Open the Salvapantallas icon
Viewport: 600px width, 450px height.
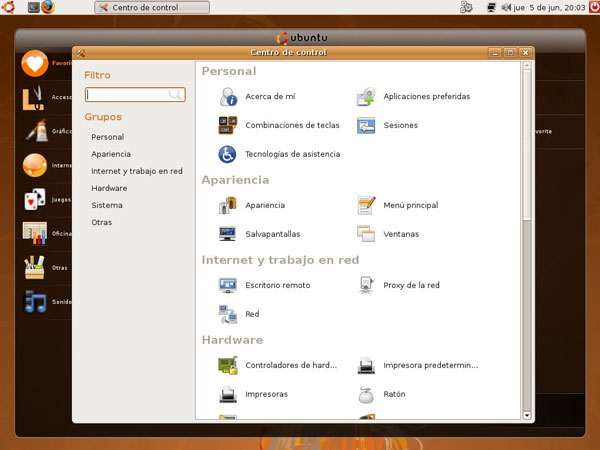click(x=228, y=234)
